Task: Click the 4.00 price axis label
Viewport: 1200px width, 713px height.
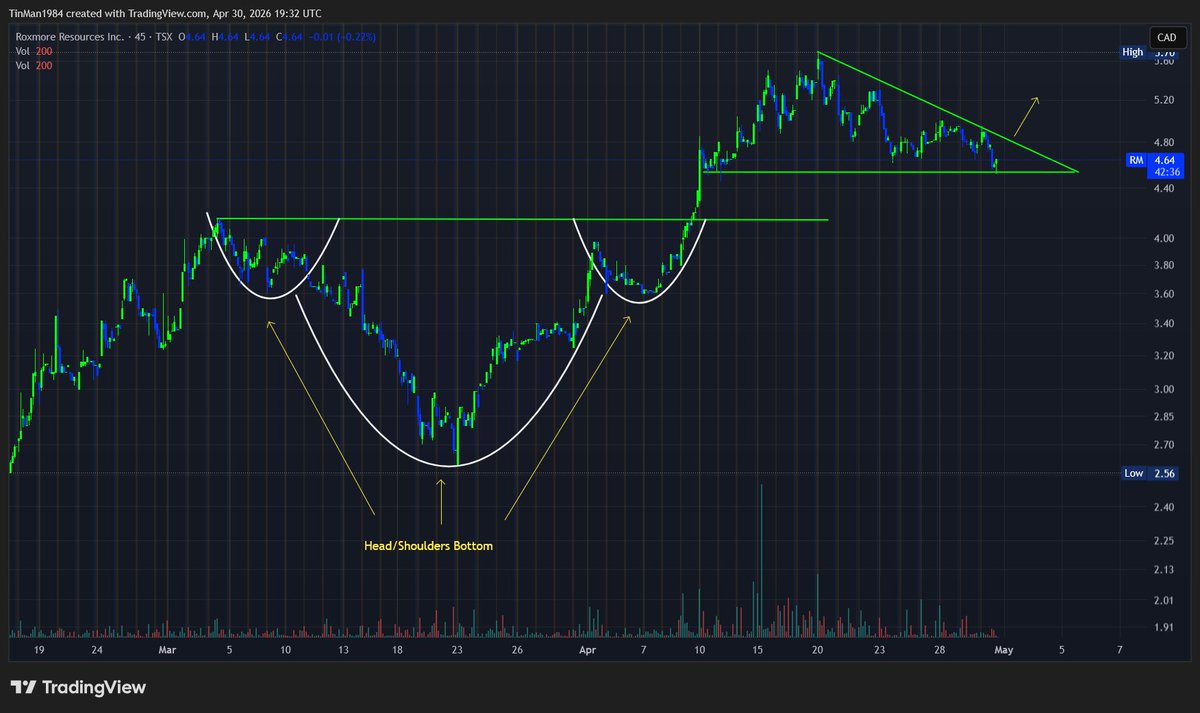Action: (x=1165, y=239)
